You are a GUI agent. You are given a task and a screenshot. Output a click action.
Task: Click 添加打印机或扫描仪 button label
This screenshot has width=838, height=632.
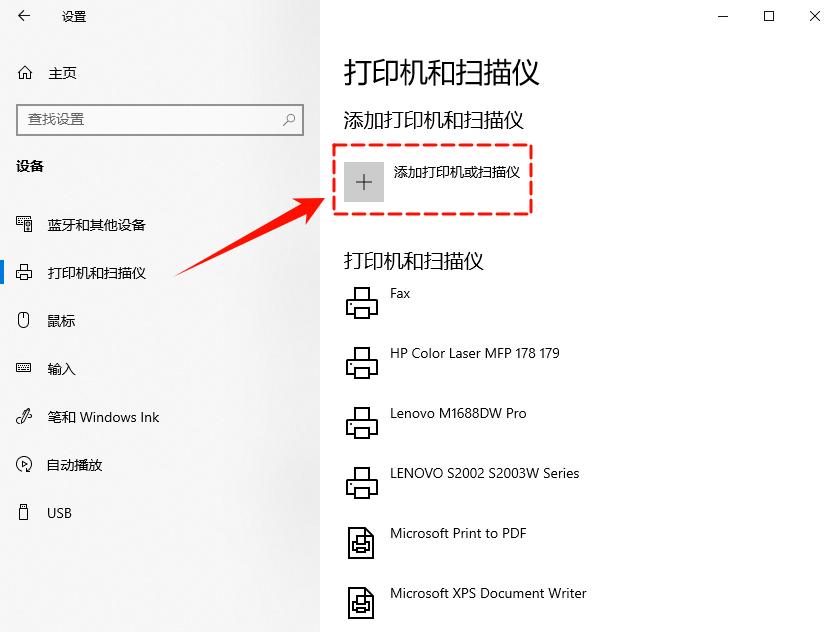pos(457,172)
